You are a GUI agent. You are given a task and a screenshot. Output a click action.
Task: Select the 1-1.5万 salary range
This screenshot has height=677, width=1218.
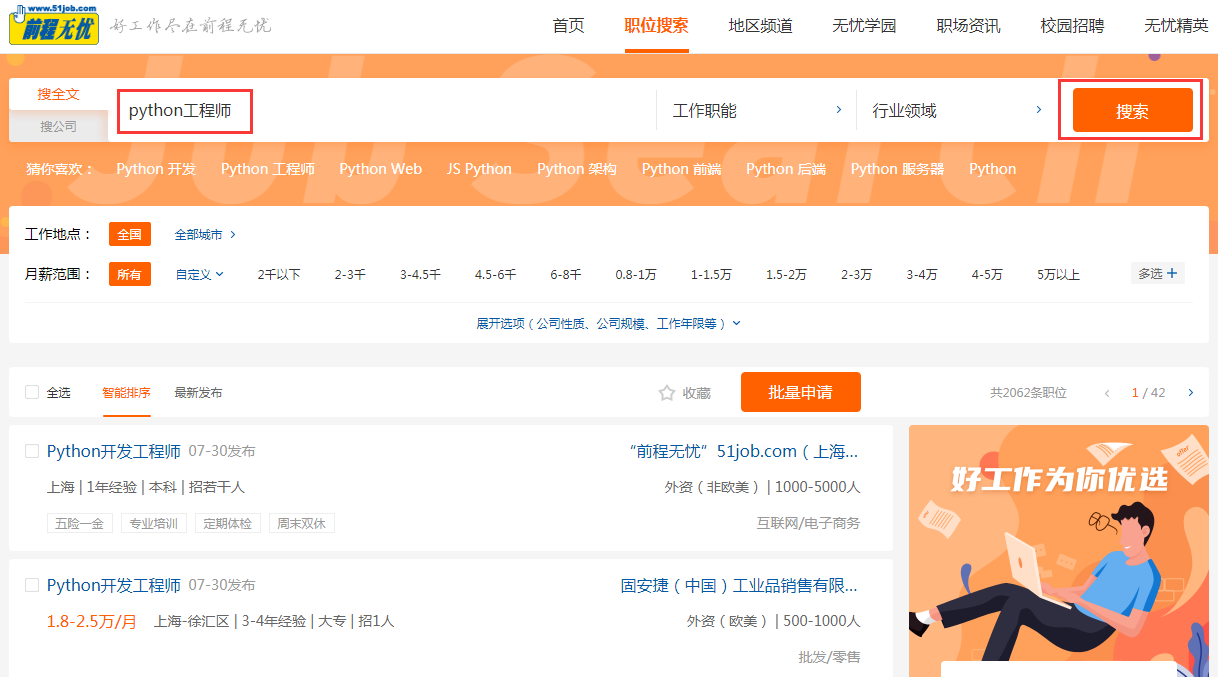(710, 274)
